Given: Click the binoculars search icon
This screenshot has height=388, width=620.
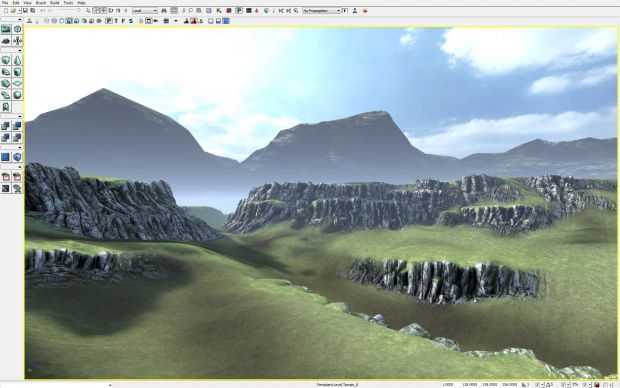Looking at the screenshot, I should (x=164, y=11).
